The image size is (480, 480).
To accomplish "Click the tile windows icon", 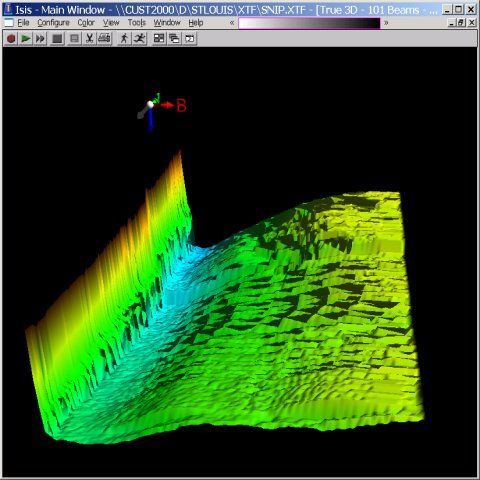I will (159, 39).
